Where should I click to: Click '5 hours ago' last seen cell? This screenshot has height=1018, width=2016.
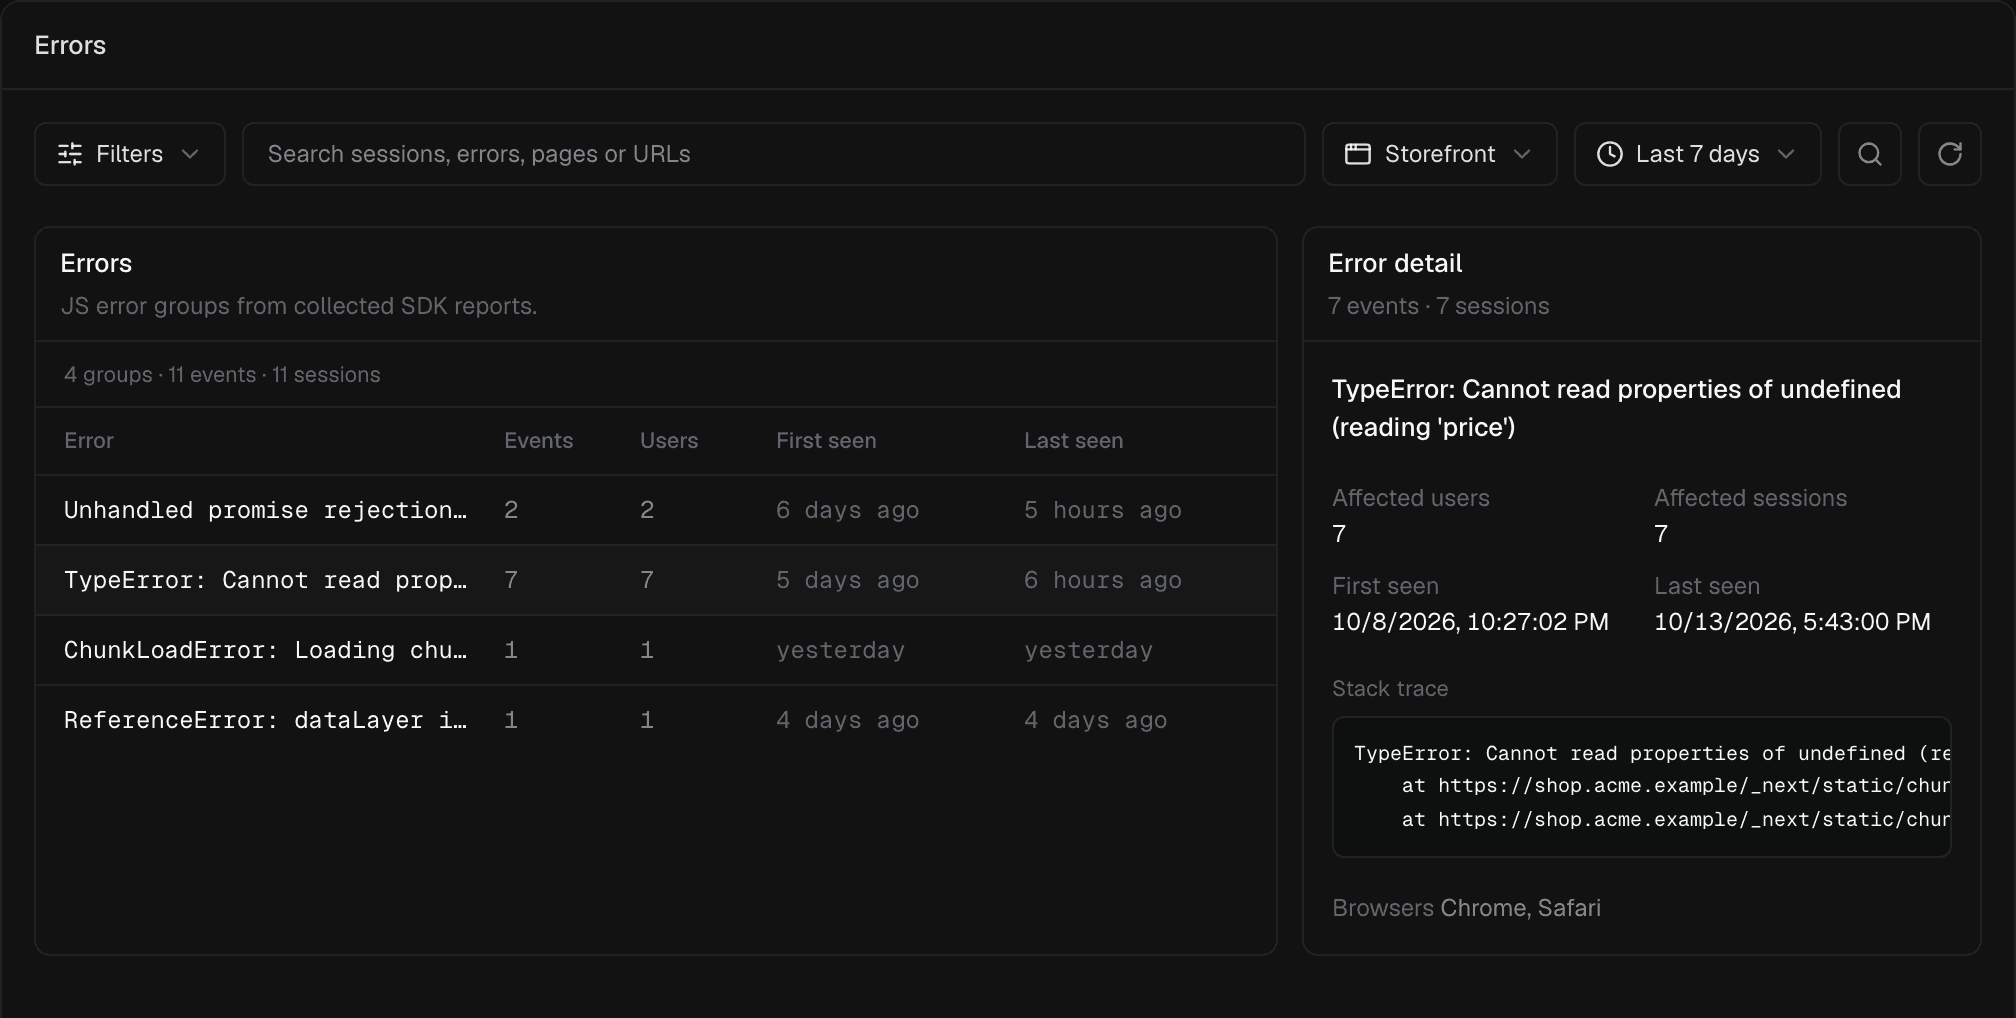(1102, 510)
